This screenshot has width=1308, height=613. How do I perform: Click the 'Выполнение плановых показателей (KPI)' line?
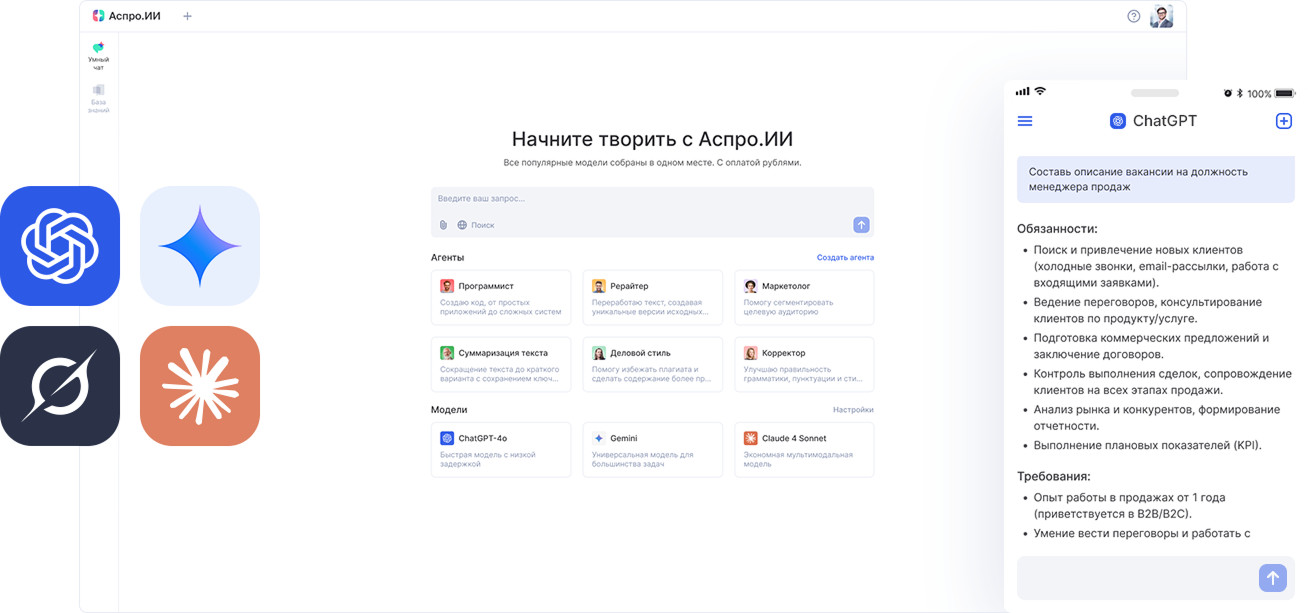click(1148, 445)
